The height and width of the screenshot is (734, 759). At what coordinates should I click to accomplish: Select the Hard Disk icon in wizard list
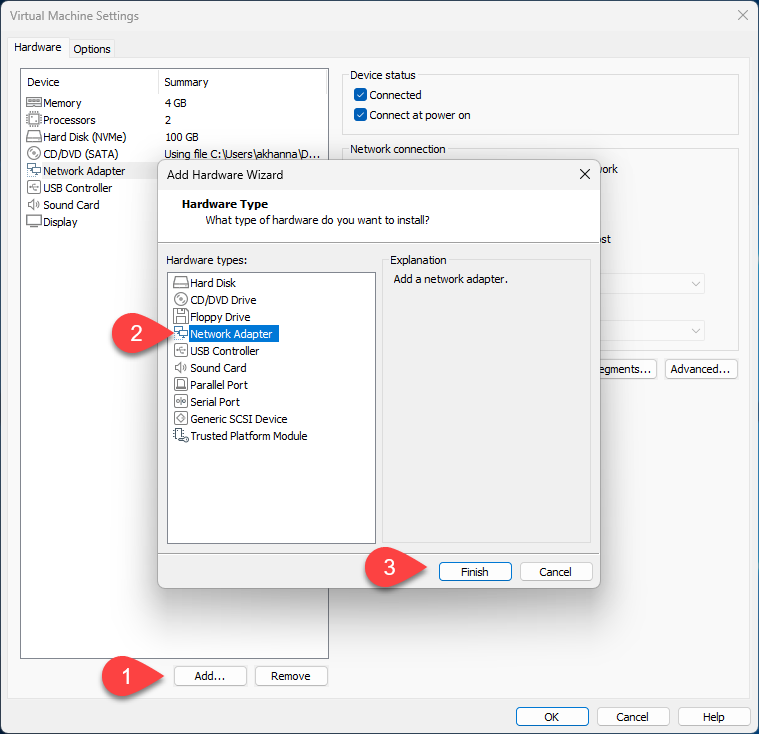point(181,282)
